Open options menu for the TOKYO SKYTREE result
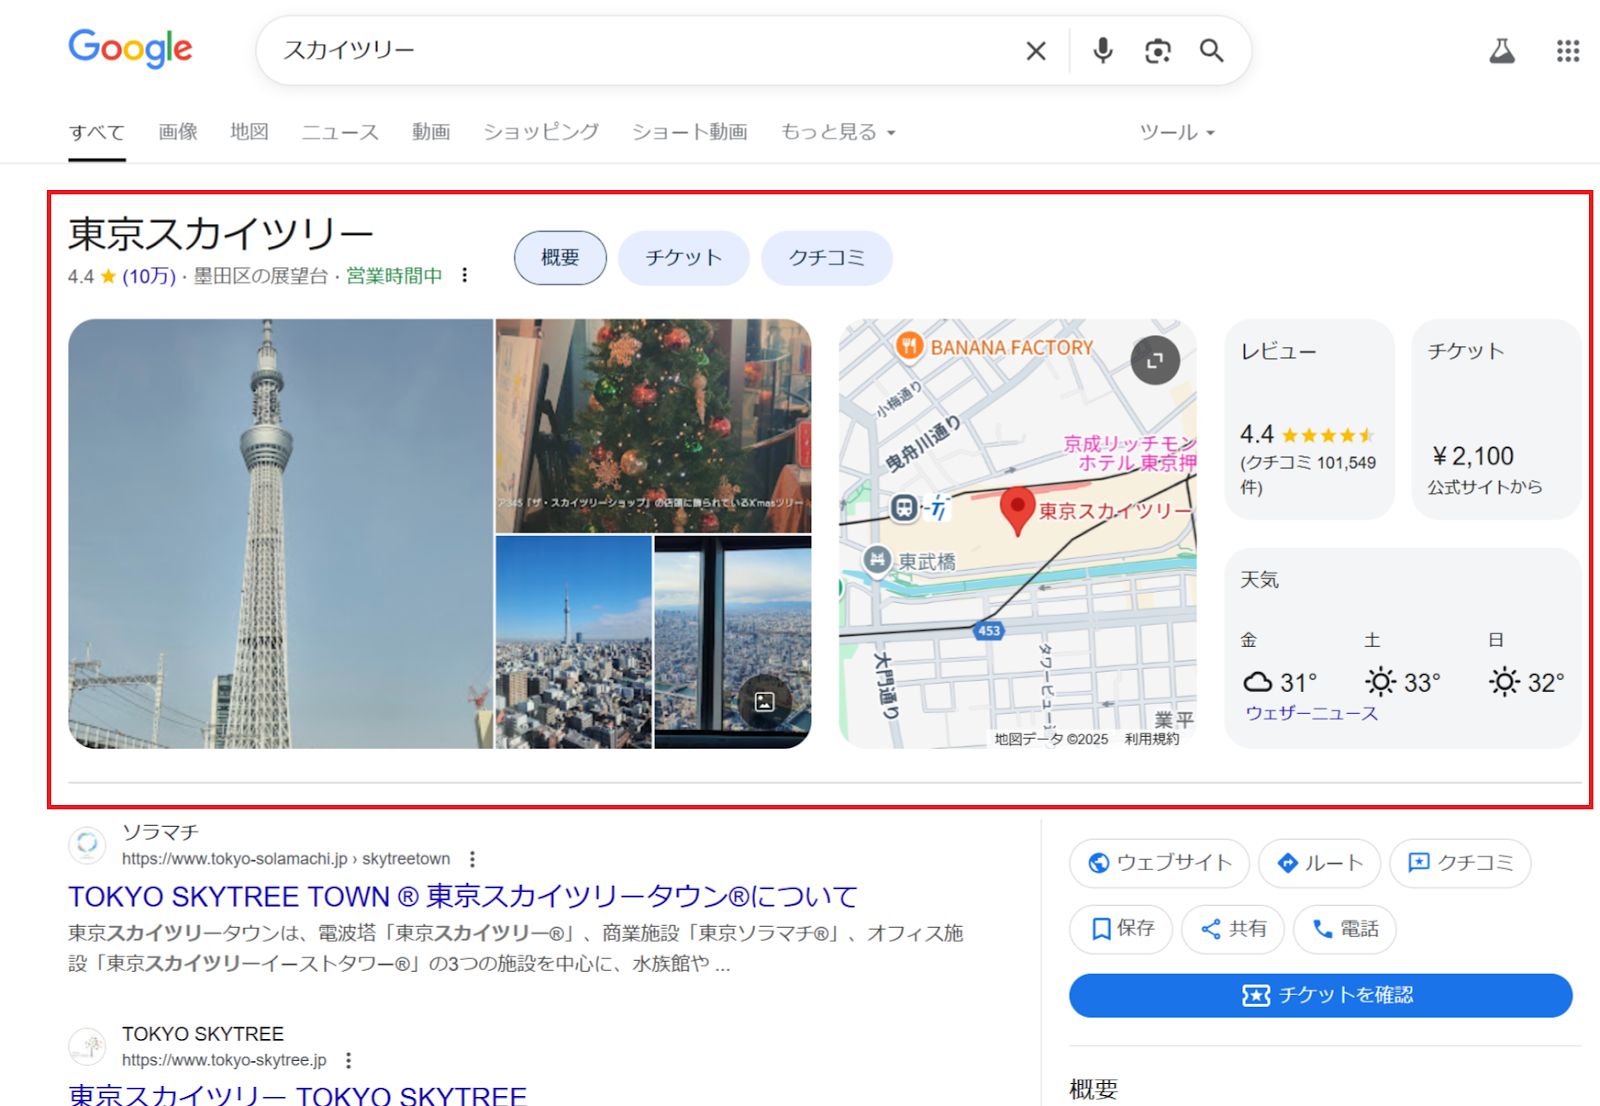 pos(348,1060)
